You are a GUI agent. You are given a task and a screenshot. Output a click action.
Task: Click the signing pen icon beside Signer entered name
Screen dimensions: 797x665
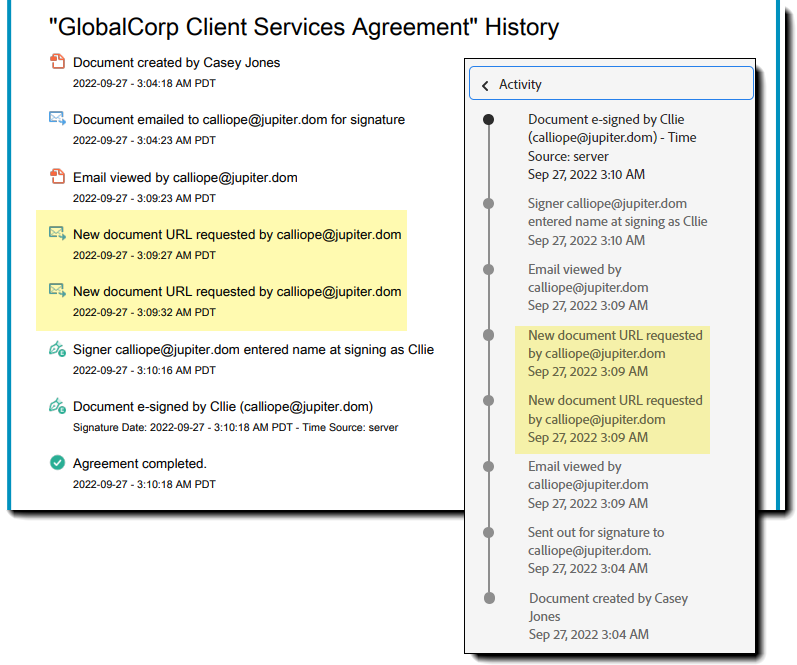(57, 349)
